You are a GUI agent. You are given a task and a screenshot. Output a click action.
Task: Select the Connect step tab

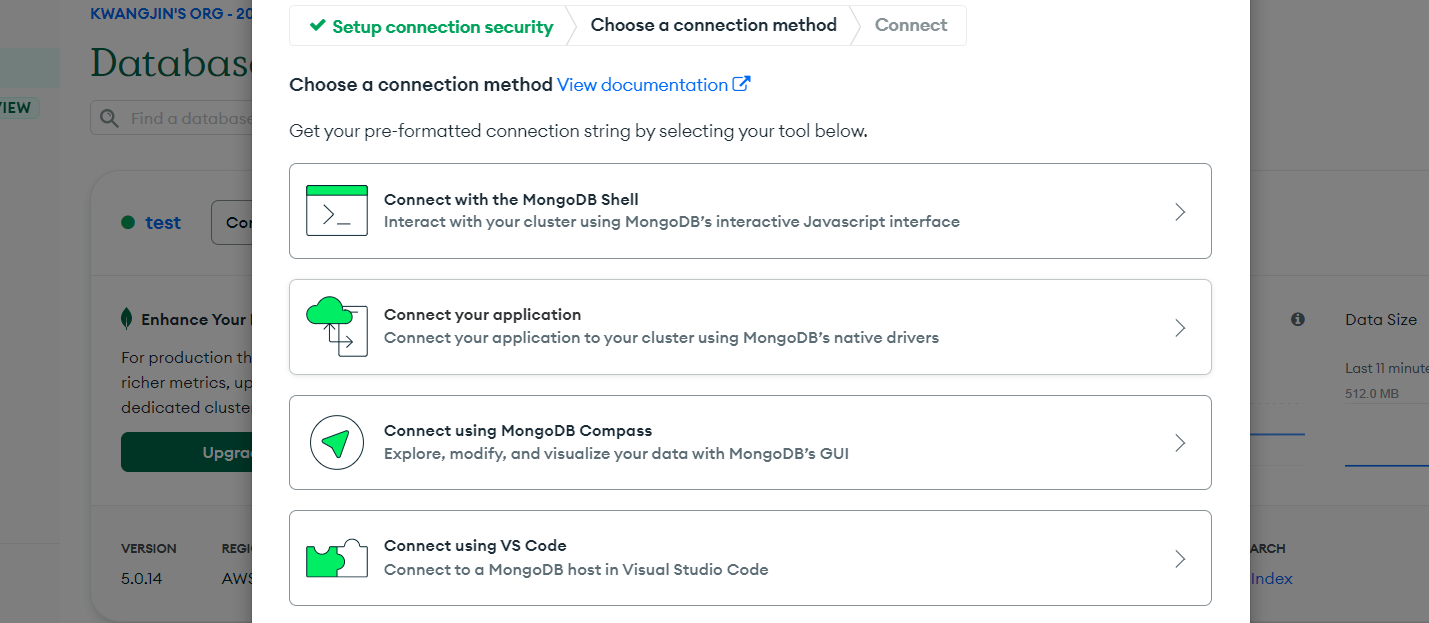pyautogui.click(x=910, y=25)
